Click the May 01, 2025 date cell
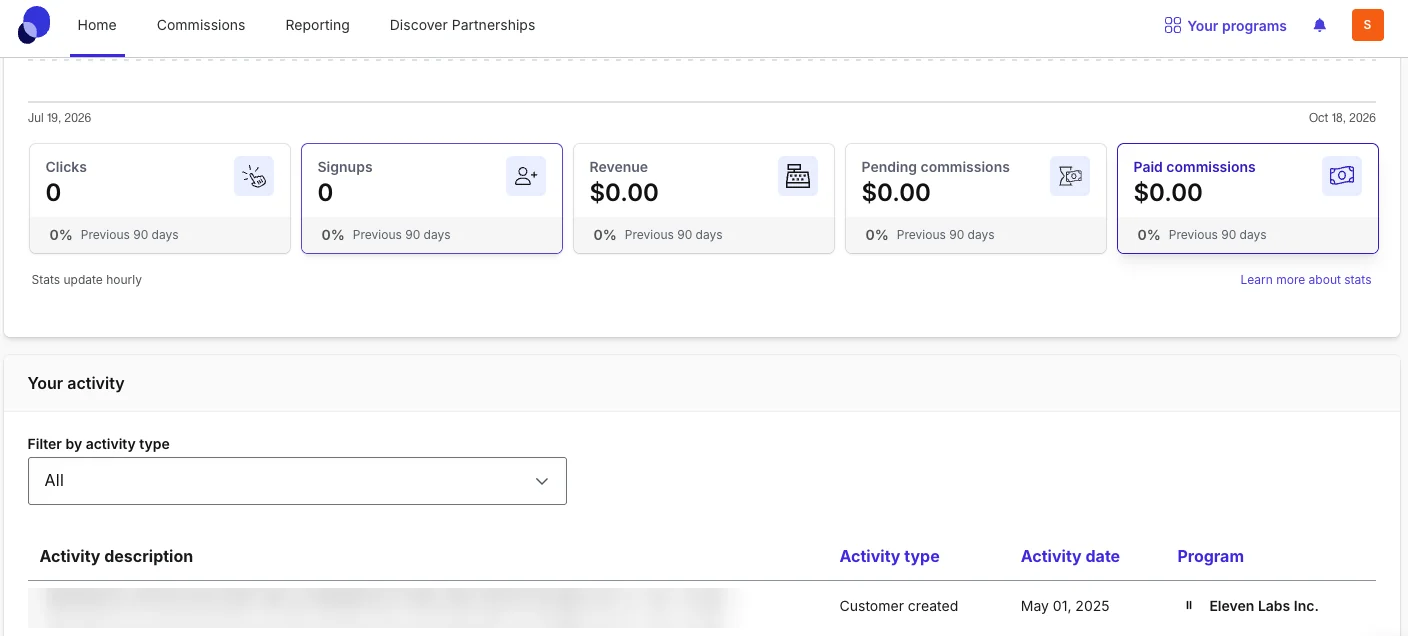This screenshot has height=636, width=1408. click(1065, 606)
